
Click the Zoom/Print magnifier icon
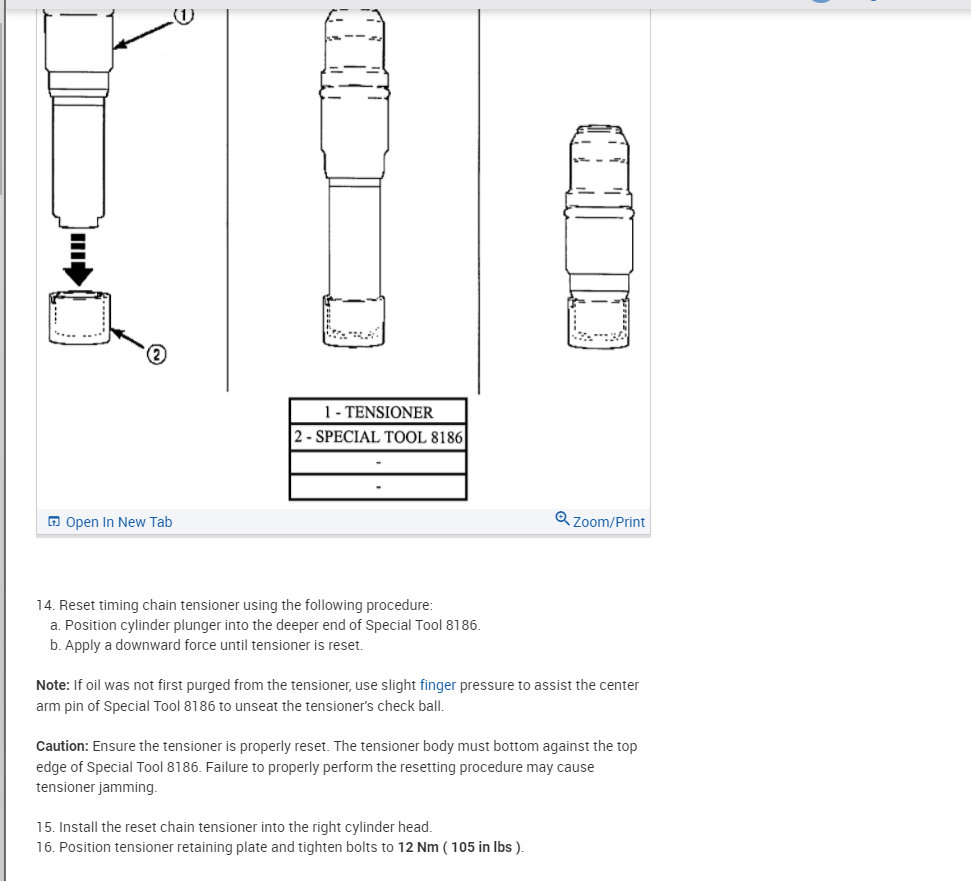tap(562, 518)
